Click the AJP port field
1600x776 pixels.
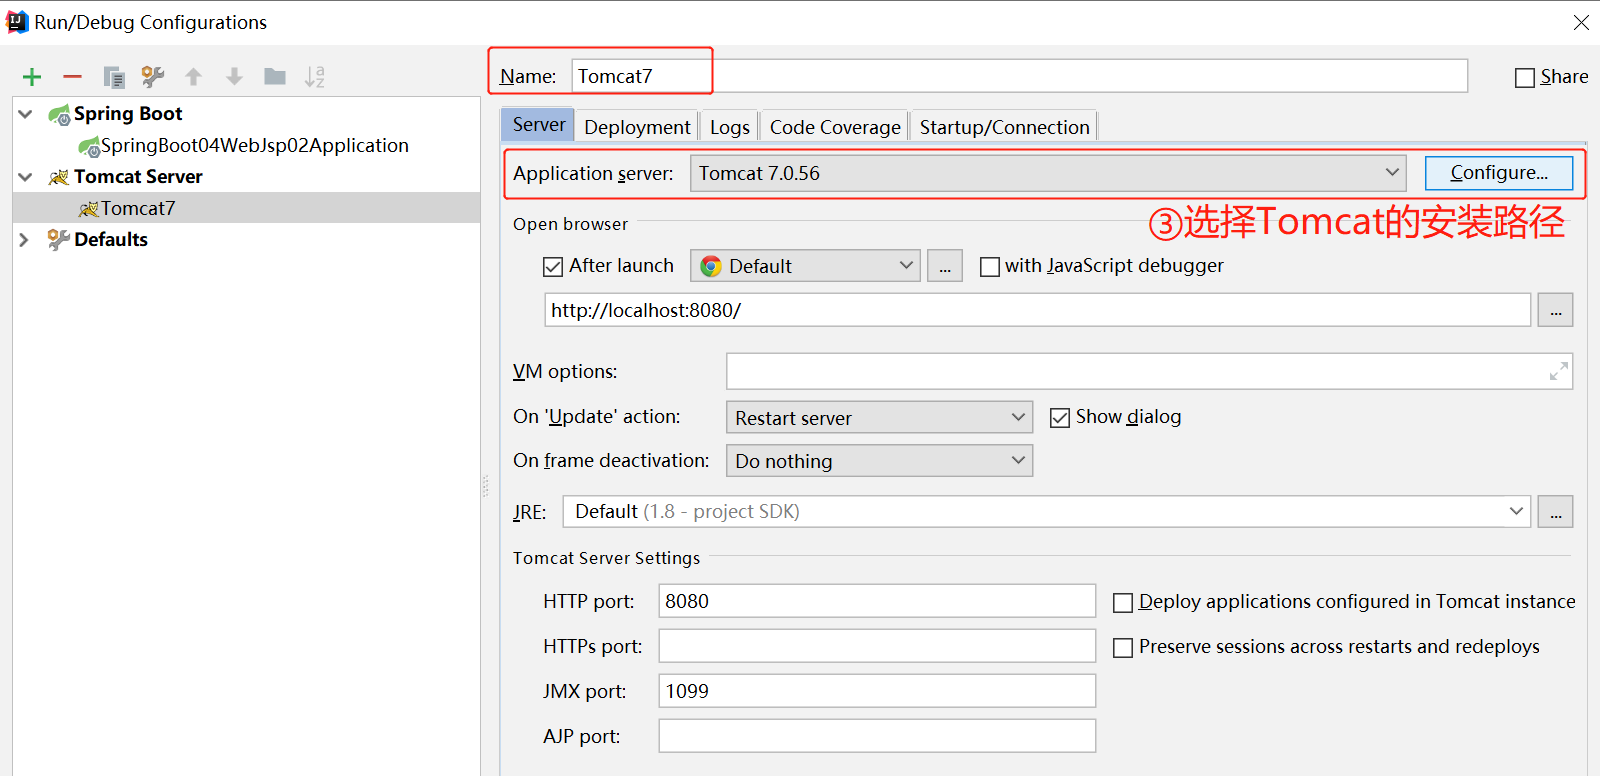coord(877,736)
